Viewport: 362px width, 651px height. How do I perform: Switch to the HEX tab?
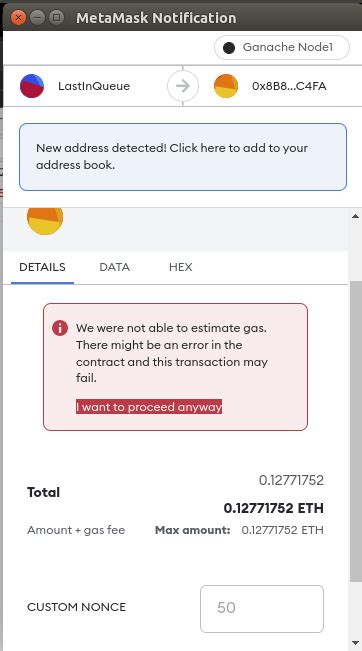point(181,267)
